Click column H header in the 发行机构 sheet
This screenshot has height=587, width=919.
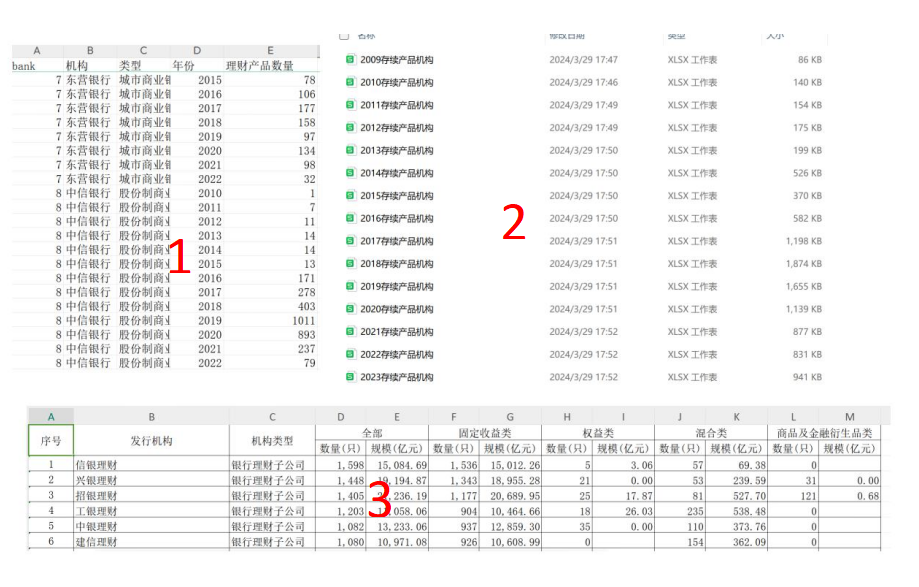(x=567, y=417)
